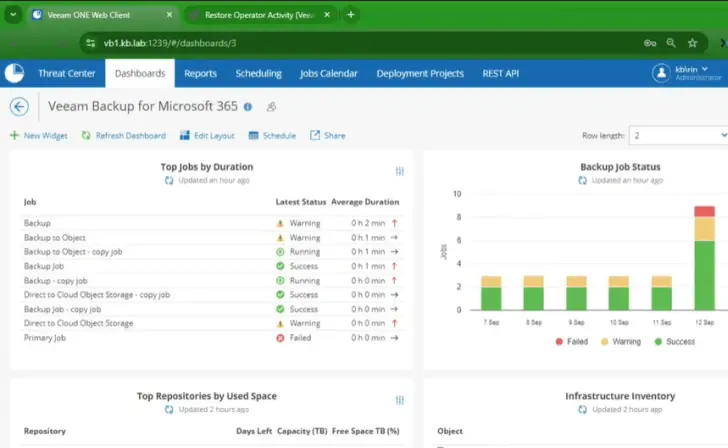Open a new browser tab

(x=351, y=15)
